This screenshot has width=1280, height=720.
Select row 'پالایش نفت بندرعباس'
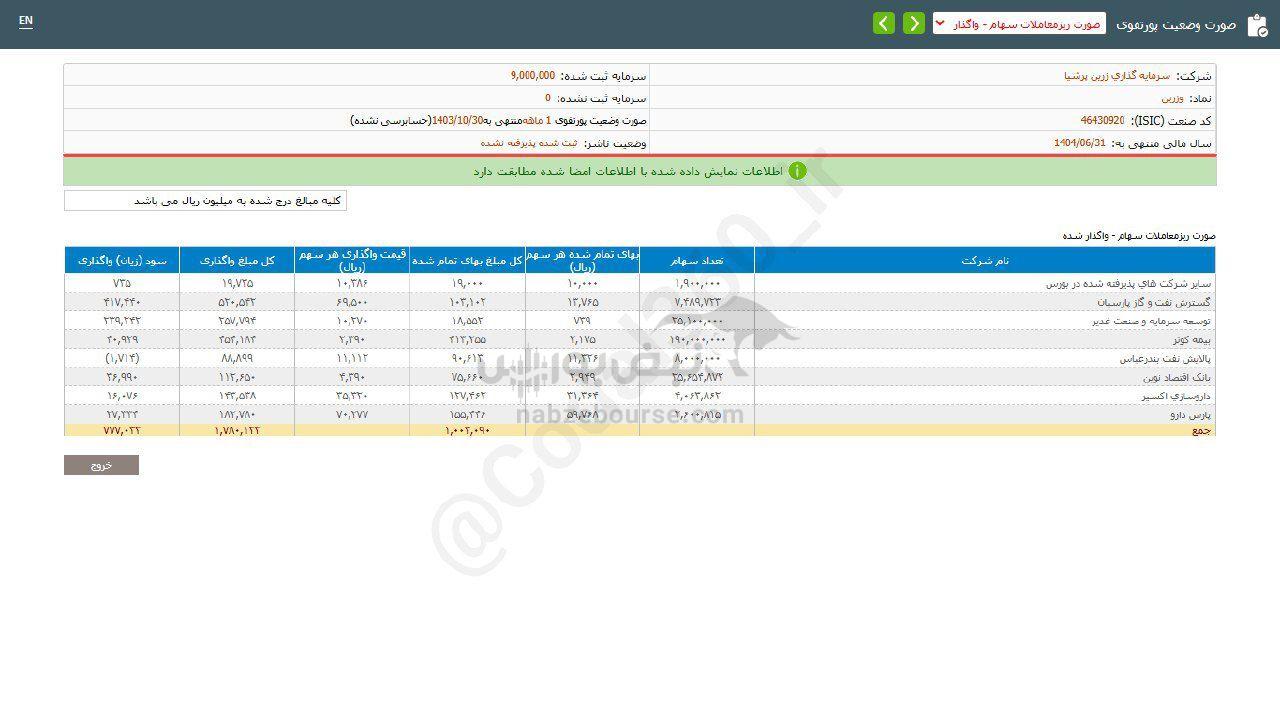pyautogui.click(x=640, y=358)
